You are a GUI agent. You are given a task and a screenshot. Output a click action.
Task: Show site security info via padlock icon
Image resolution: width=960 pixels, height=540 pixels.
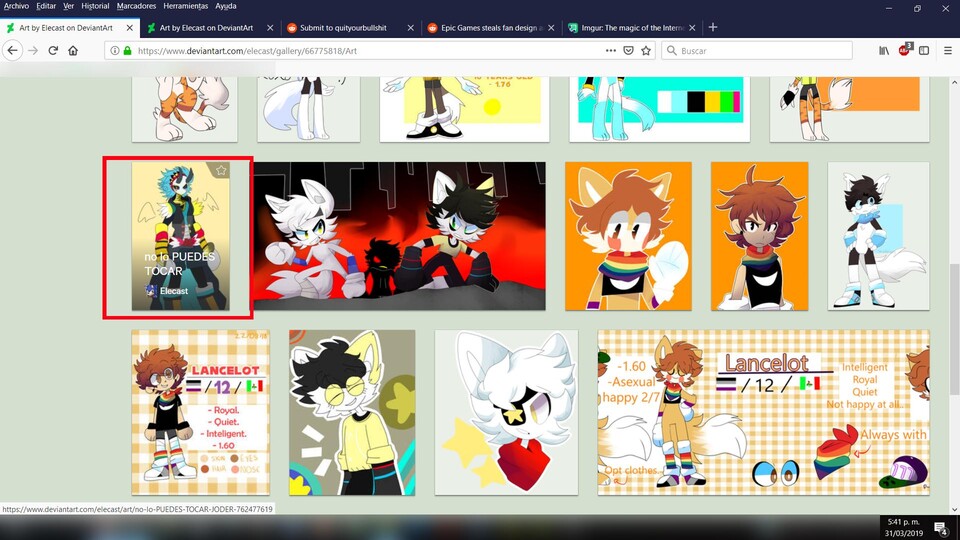128,50
